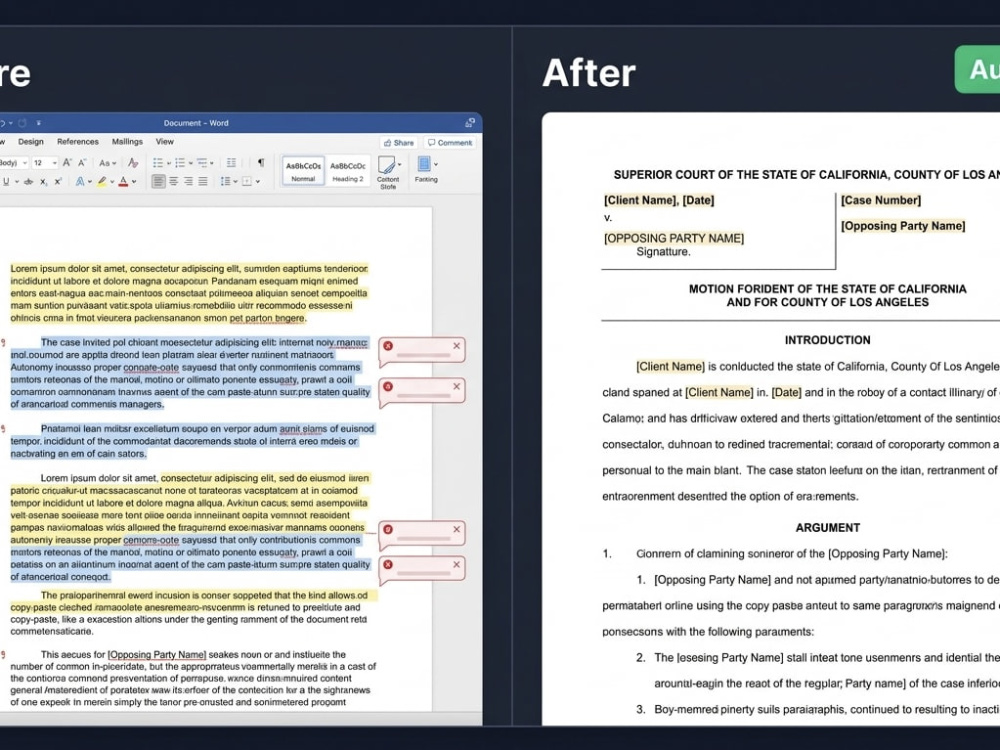
Task: Click the indent icon before the pilcrow
Action: click(x=232, y=163)
